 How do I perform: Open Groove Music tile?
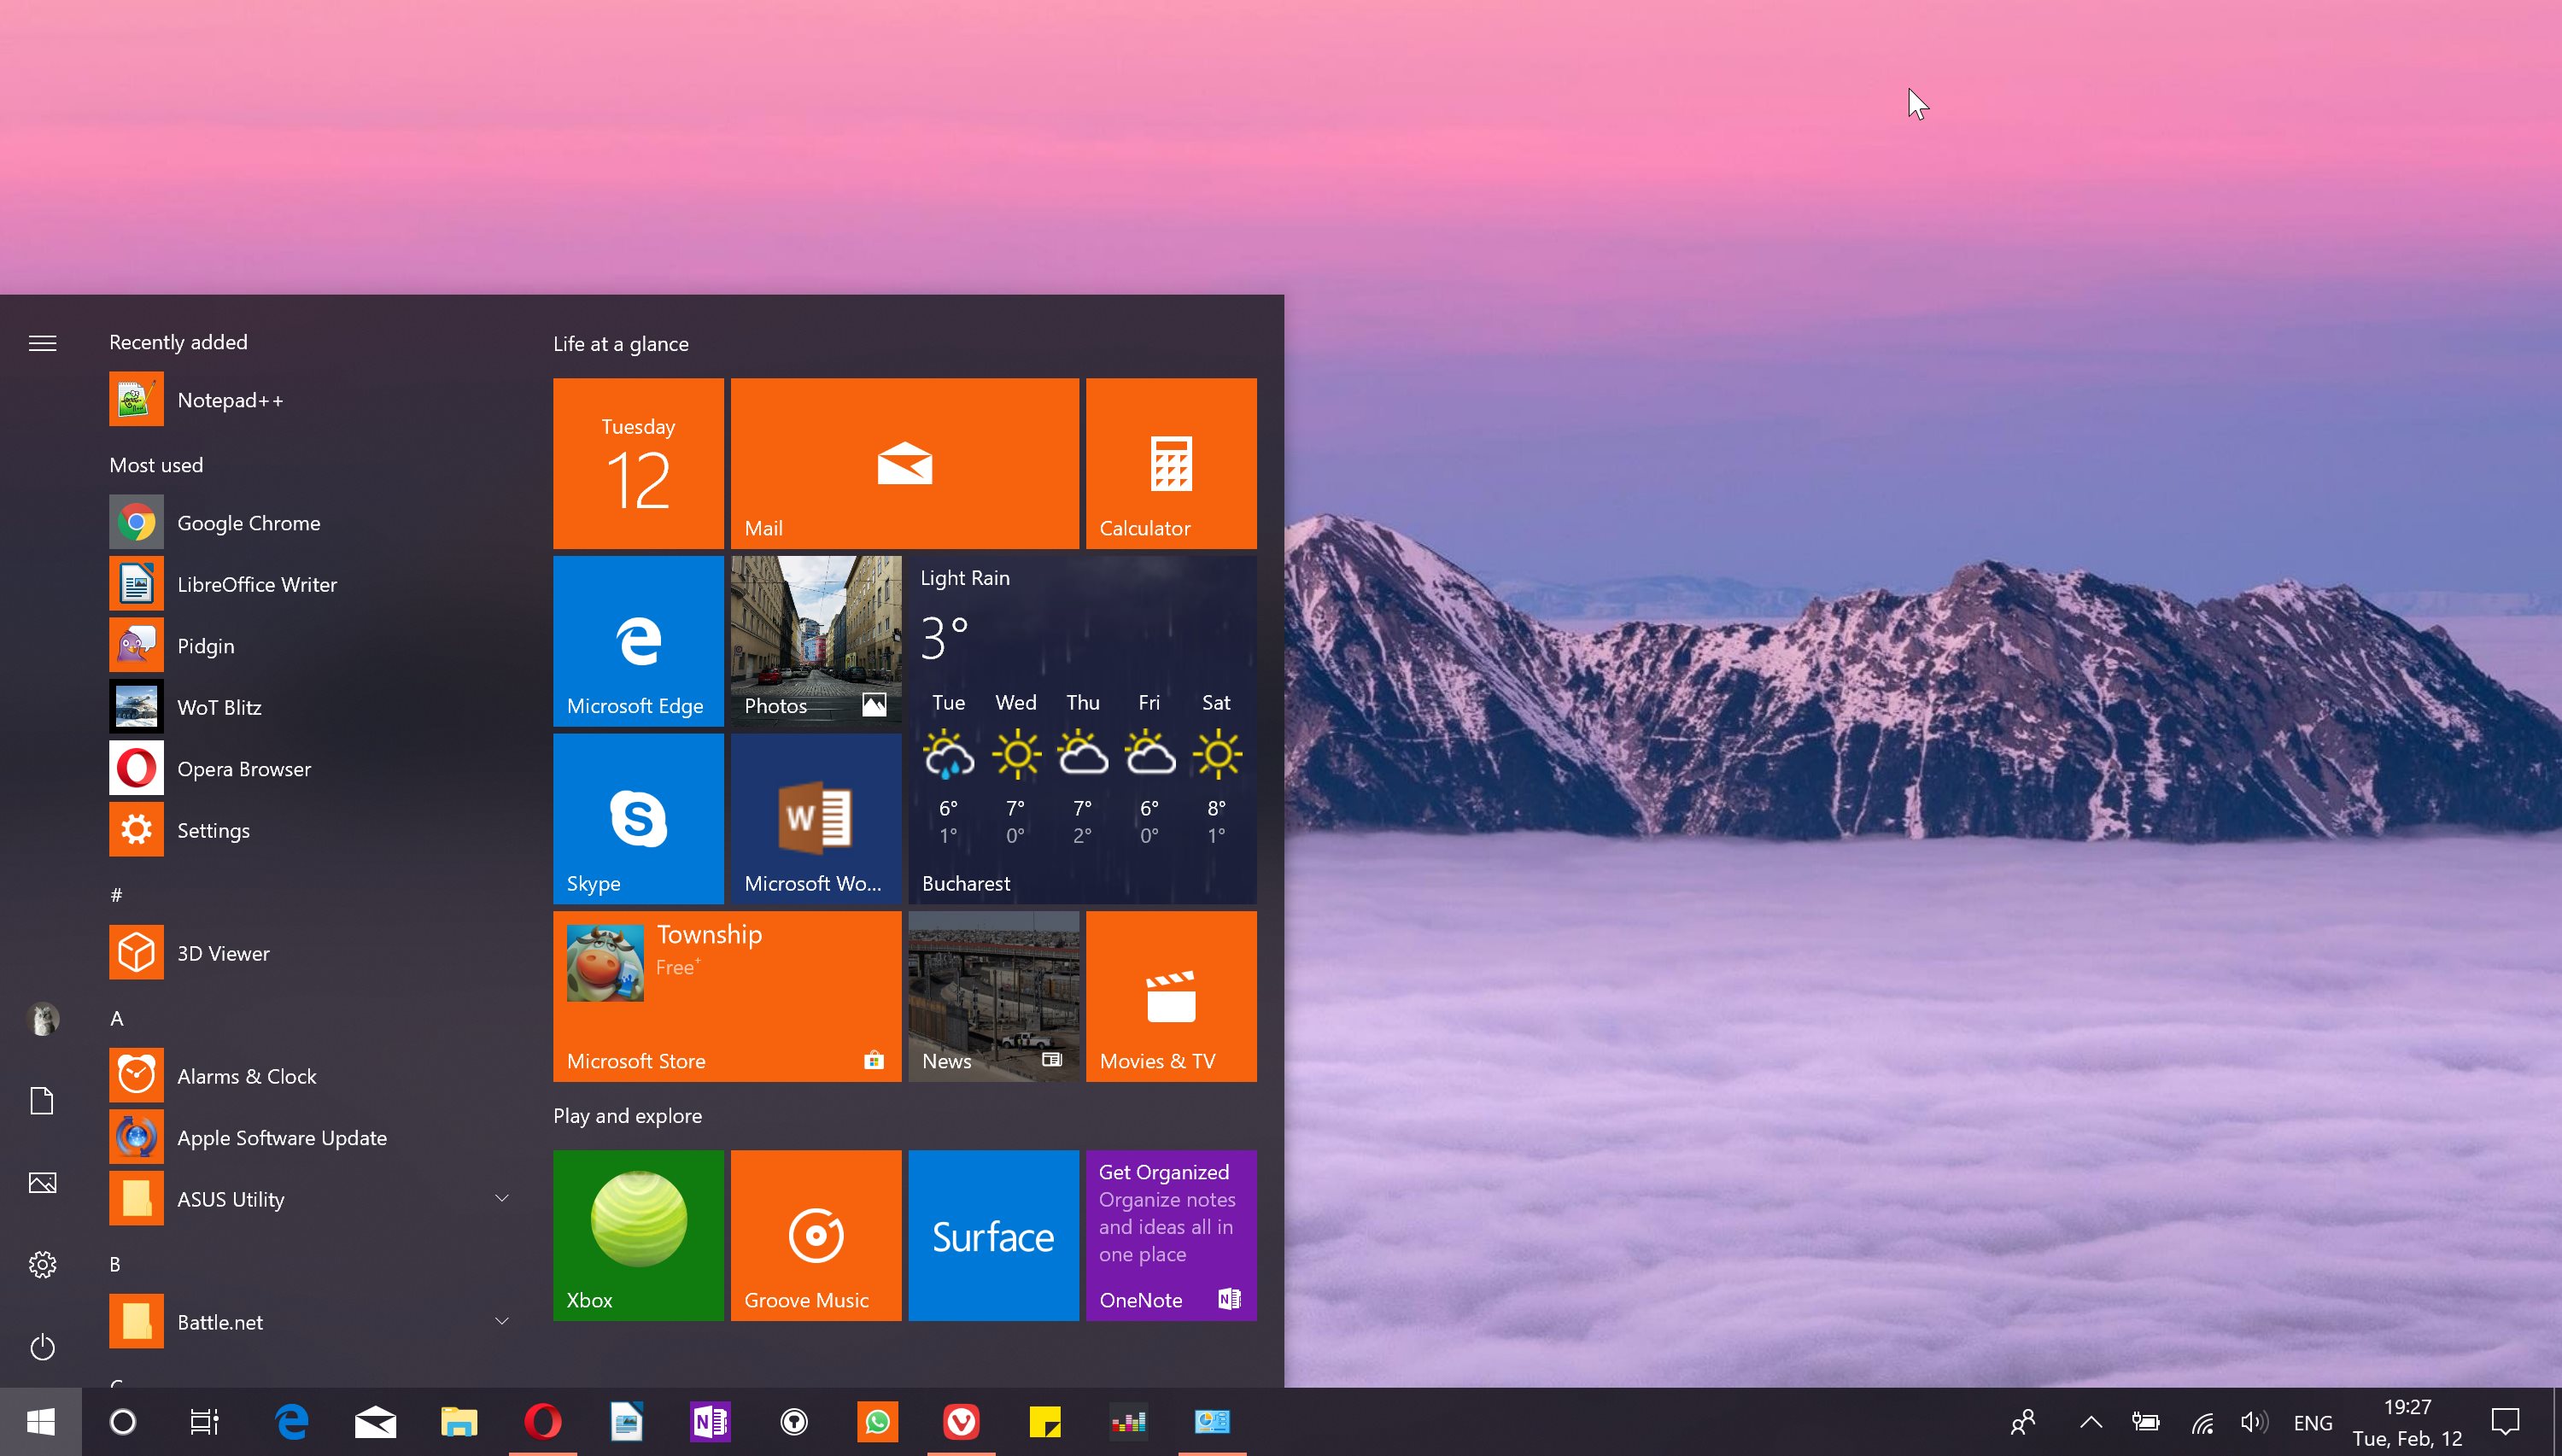point(815,1235)
